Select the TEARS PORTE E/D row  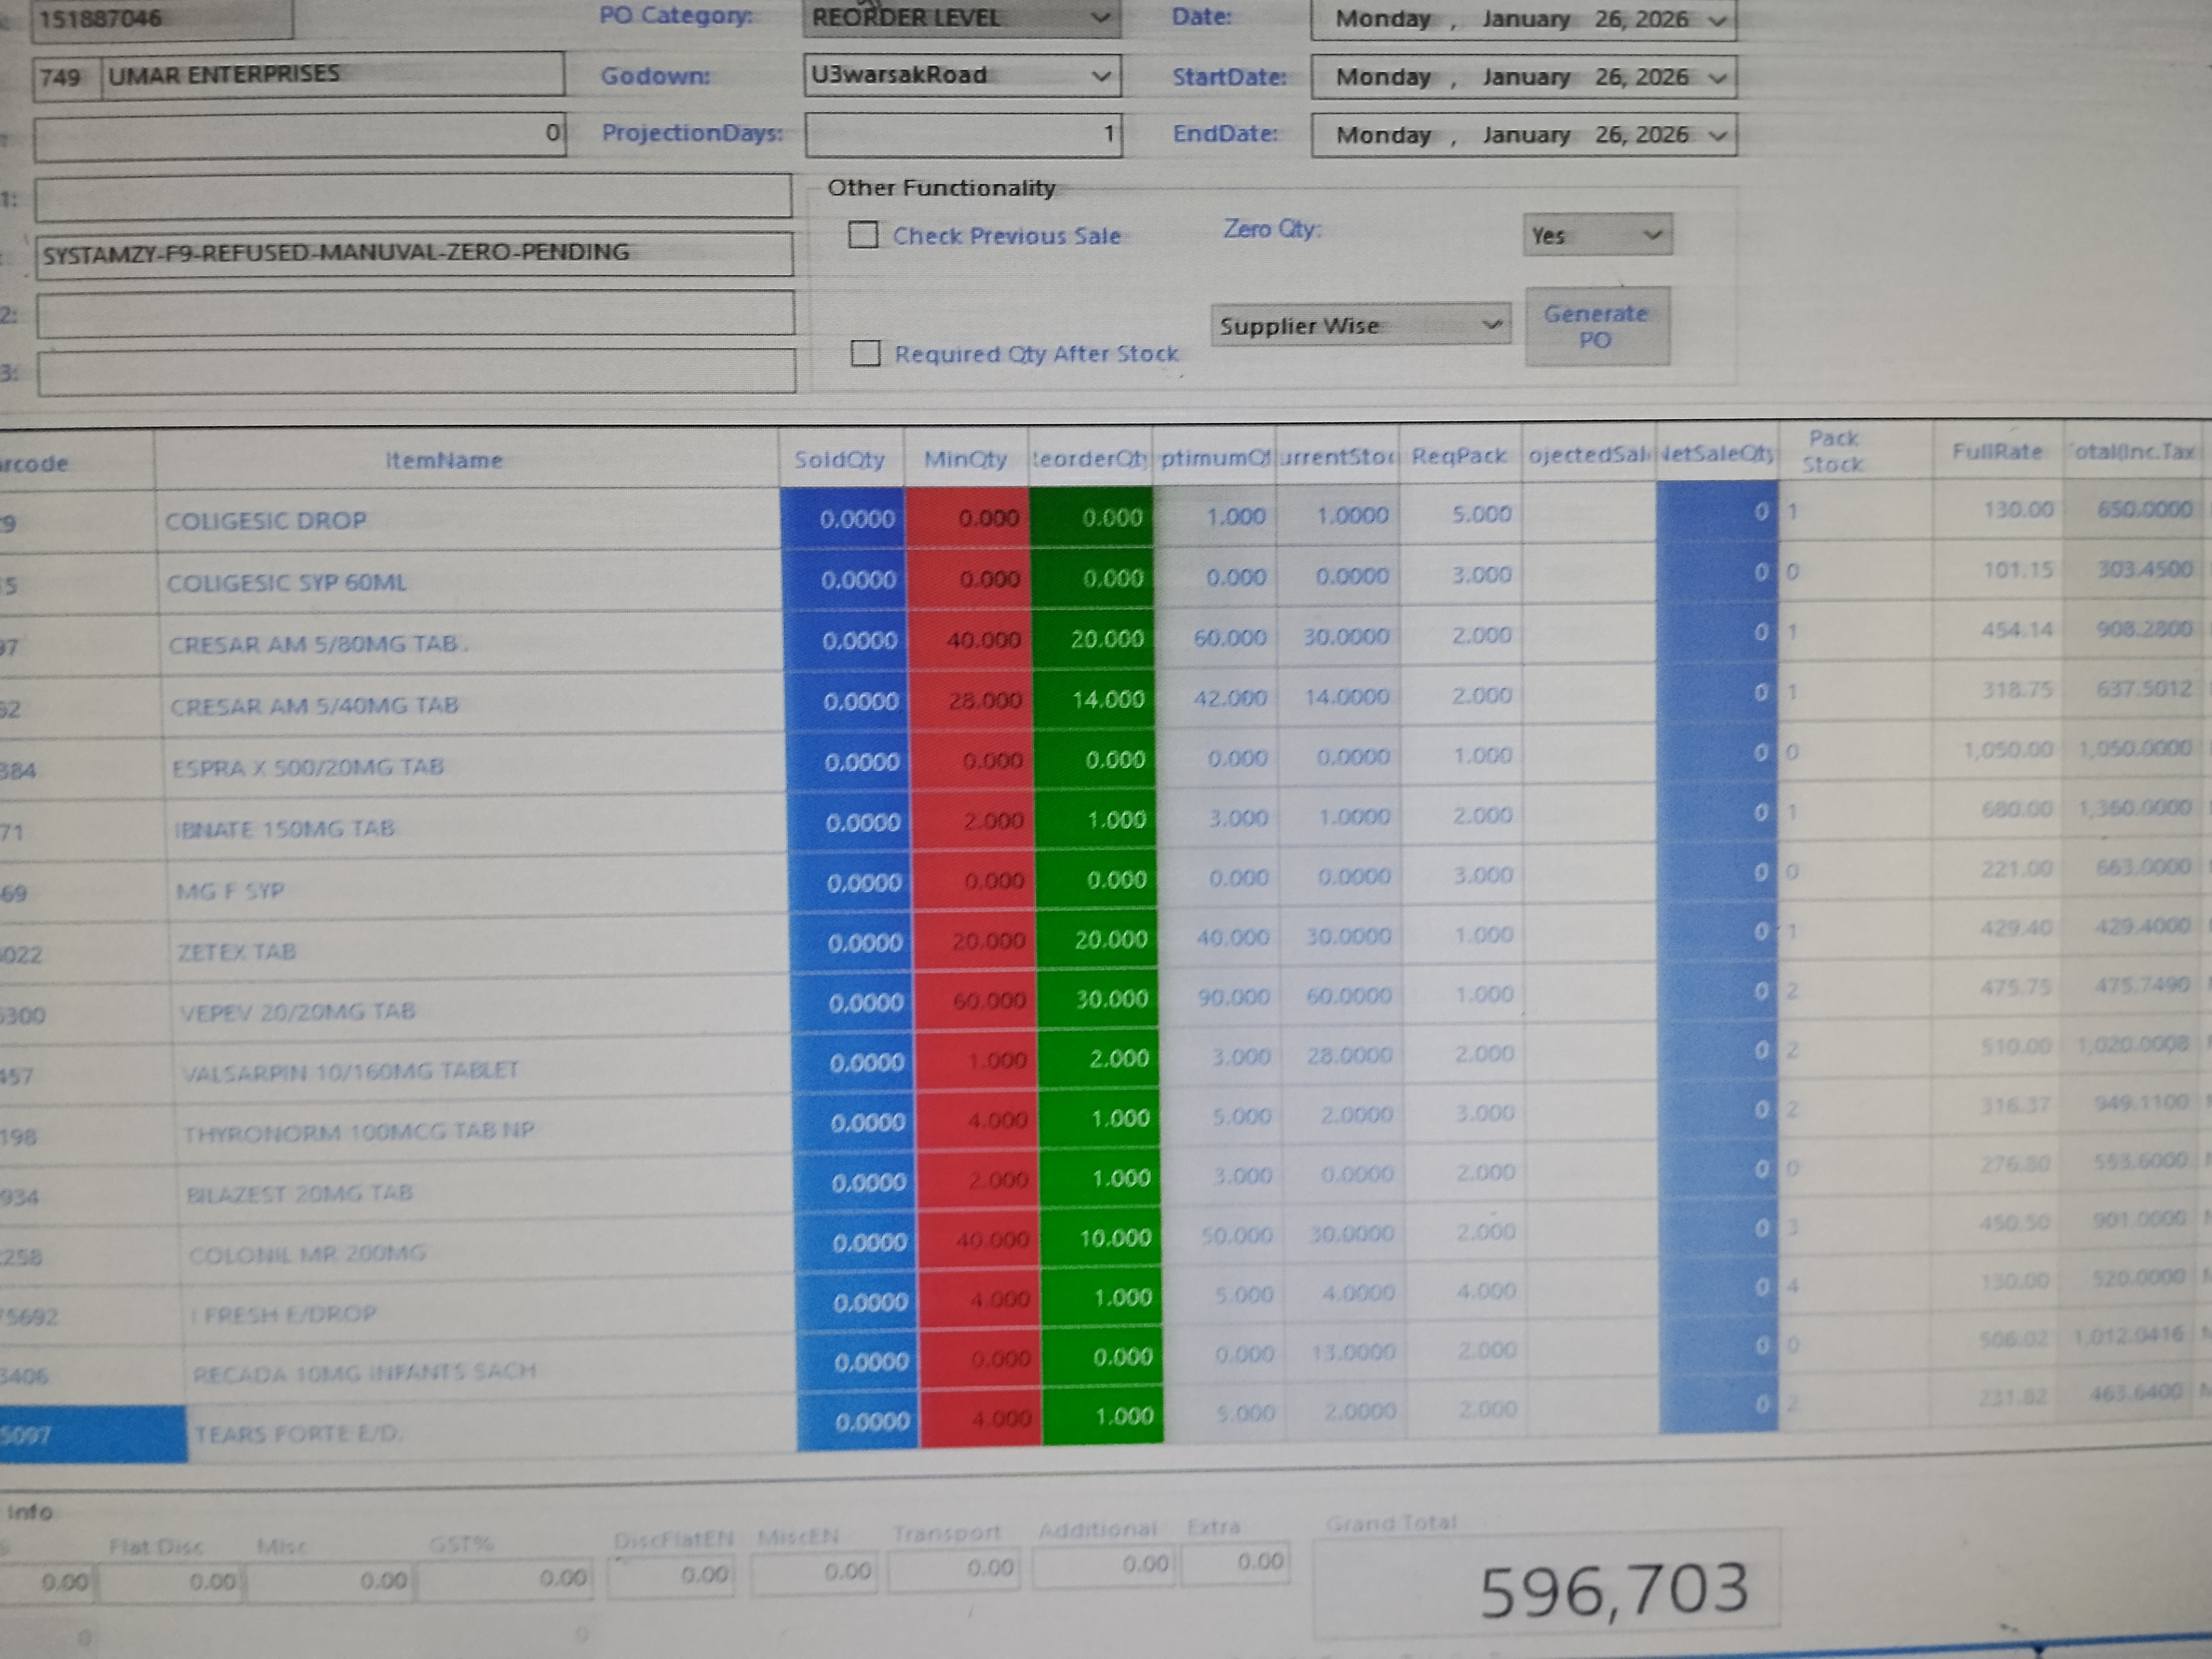[x=297, y=1434]
